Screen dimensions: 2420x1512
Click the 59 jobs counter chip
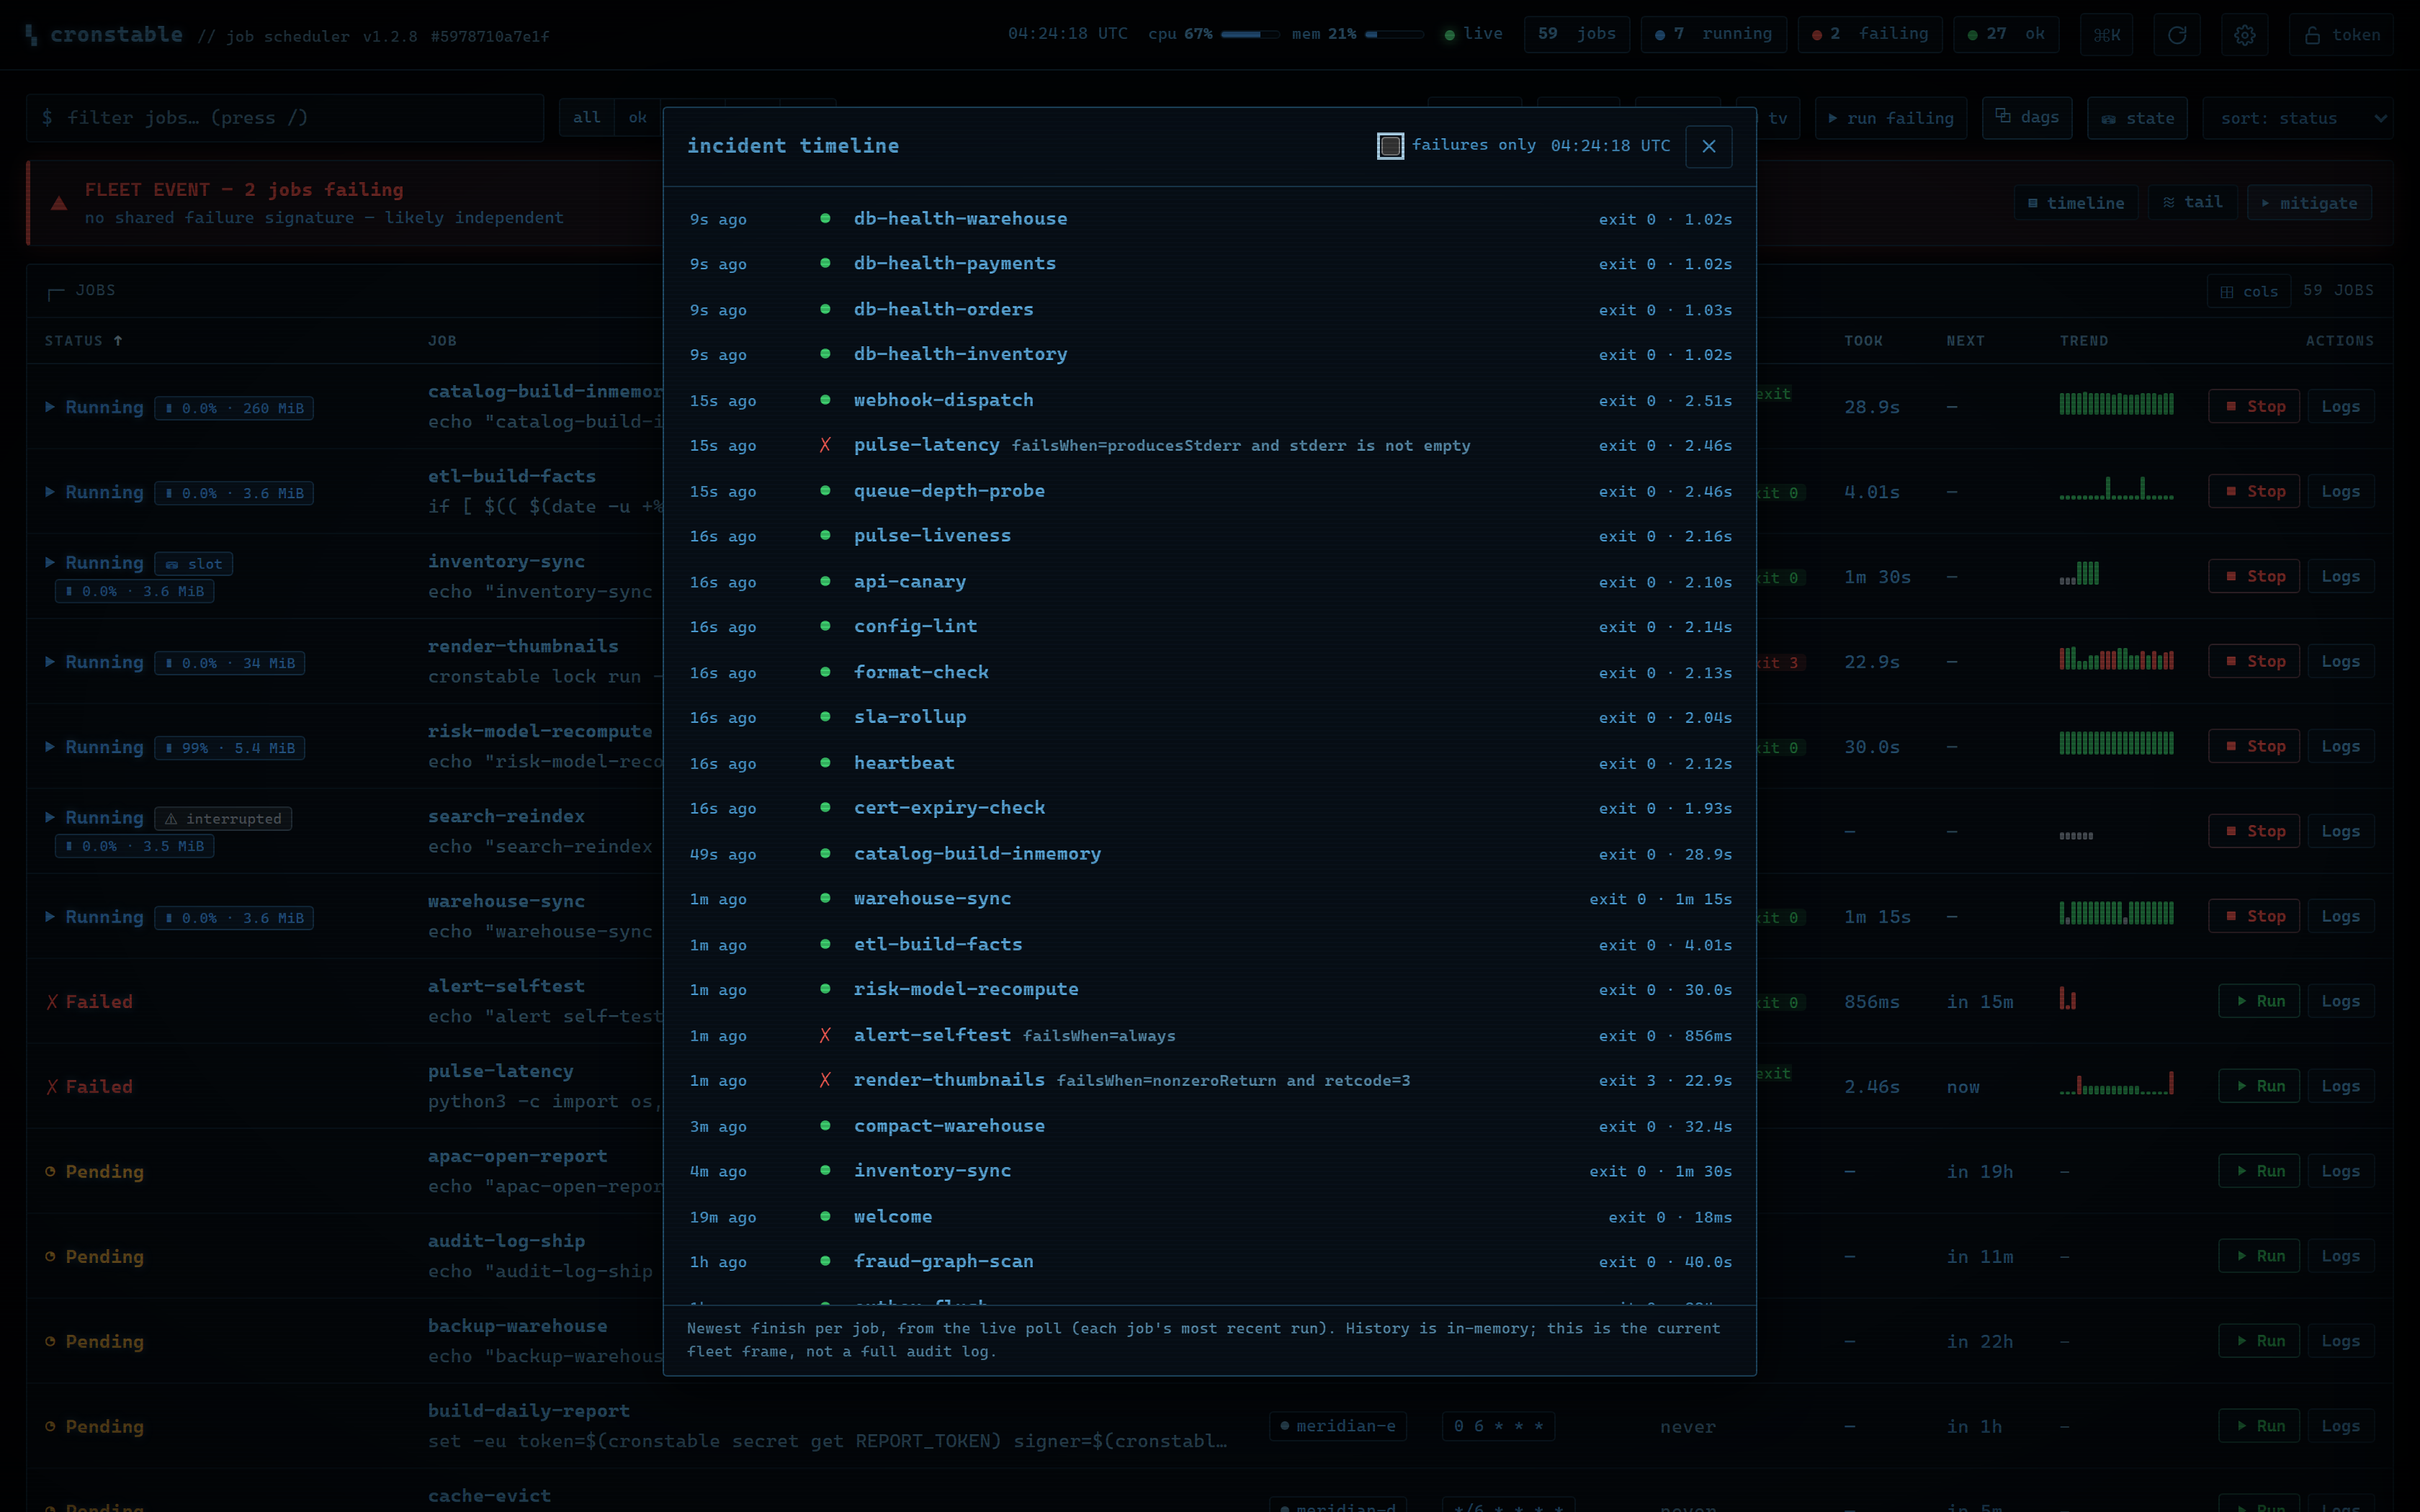click(x=1576, y=34)
